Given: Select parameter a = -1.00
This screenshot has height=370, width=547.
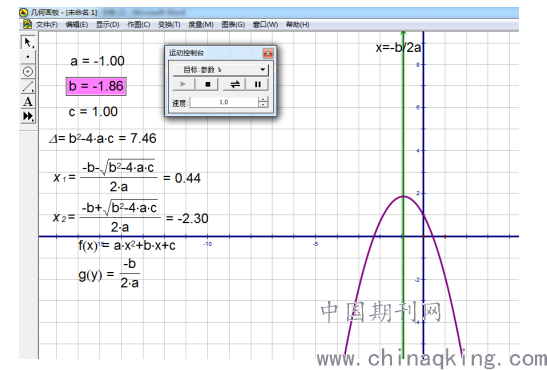Looking at the screenshot, I should click(x=97, y=61).
